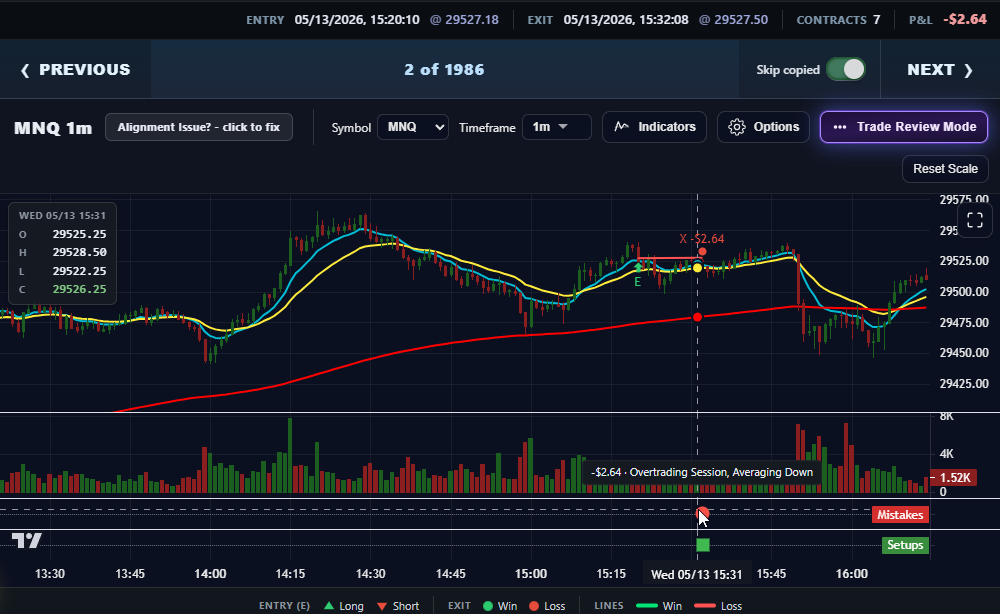Open the 1m Timeframe dropdown
This screenshot has width=1000, height=614.
click(x=556, y=127)
